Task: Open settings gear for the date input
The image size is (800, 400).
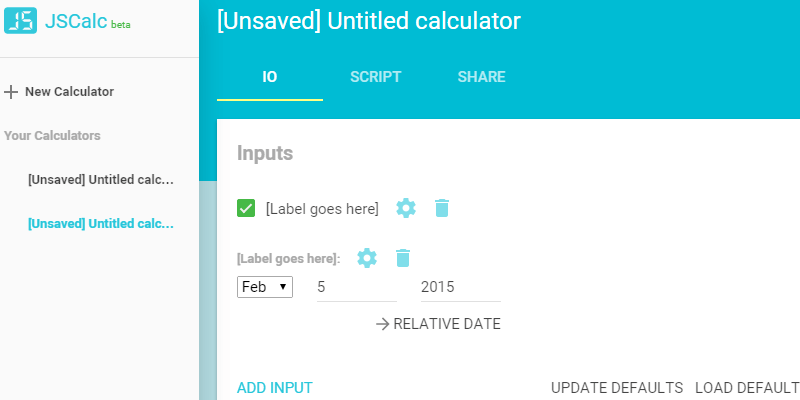Action: [x=367, y=258]
